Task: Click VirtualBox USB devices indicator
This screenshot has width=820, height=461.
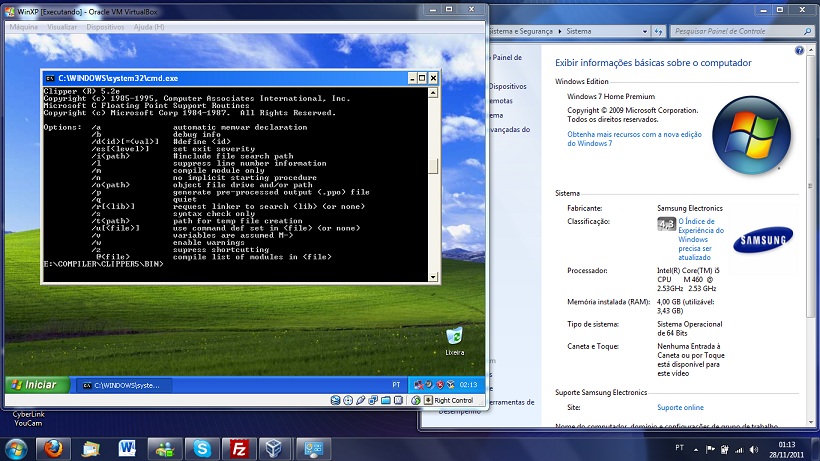Action: tap(360, 400)
